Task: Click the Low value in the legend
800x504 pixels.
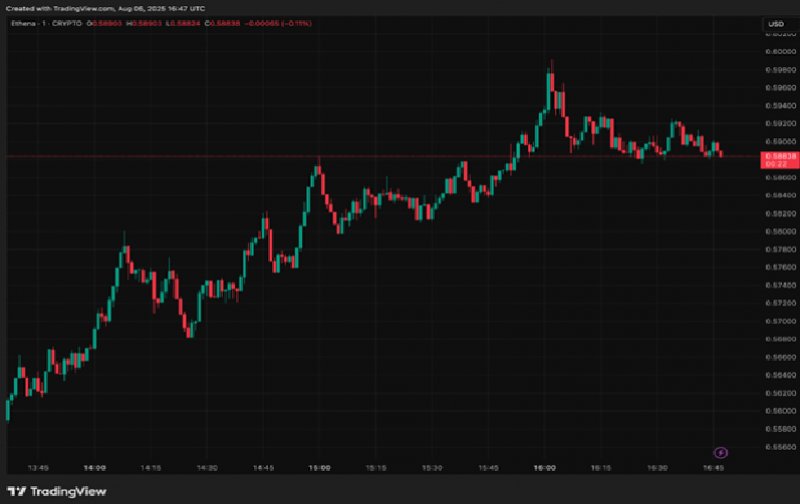Action: click(183, 23)
